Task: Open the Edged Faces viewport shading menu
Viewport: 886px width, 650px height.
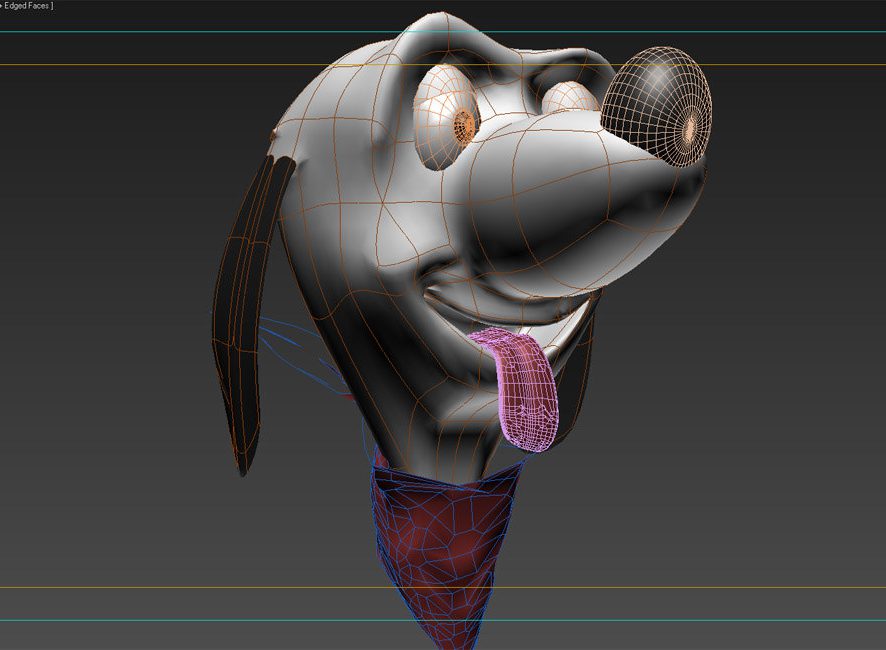Action: click(28, 6)
